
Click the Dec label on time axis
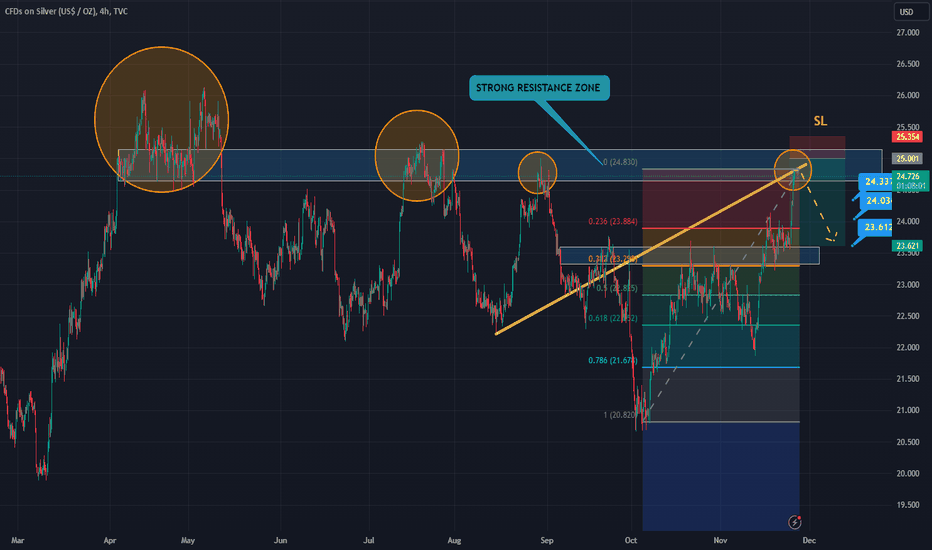tap(809, 541)
